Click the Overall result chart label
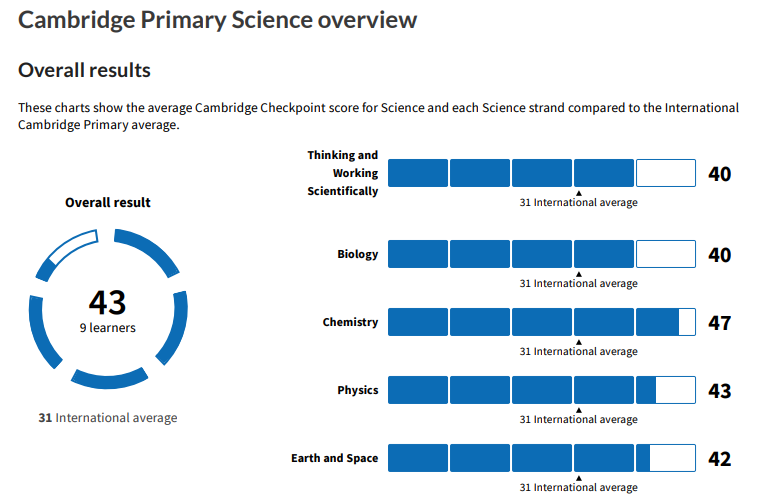This screenshot has width=759, height=504. click(x=108, y=202)
